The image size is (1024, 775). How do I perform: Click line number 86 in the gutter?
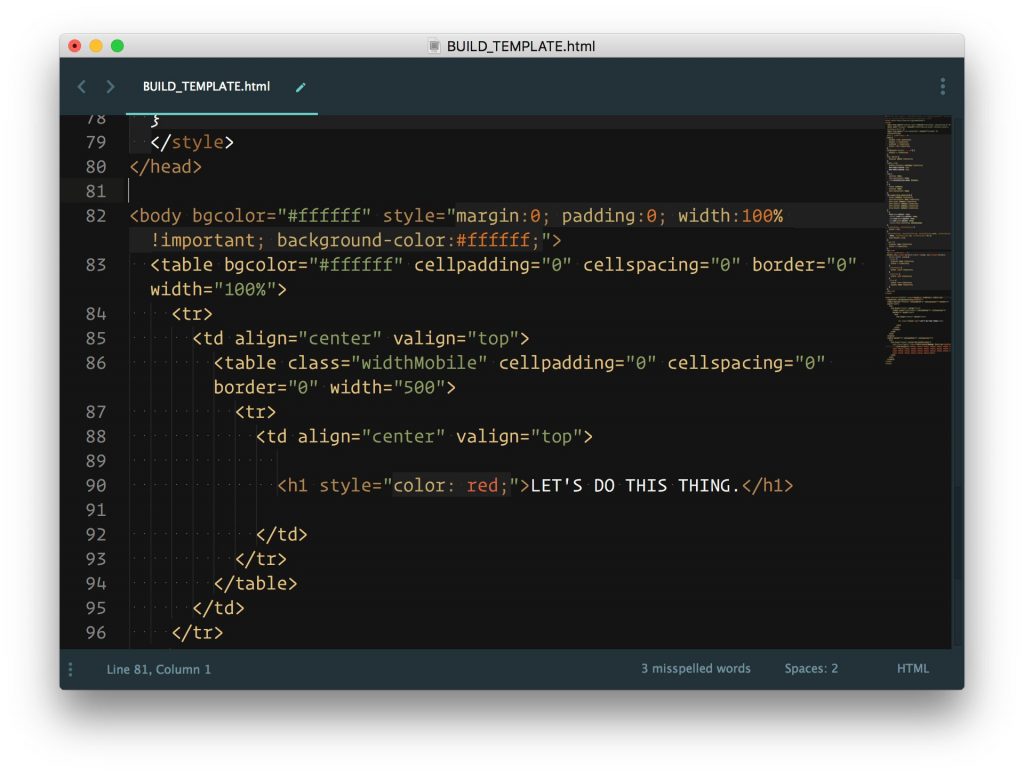click(96, 363)
